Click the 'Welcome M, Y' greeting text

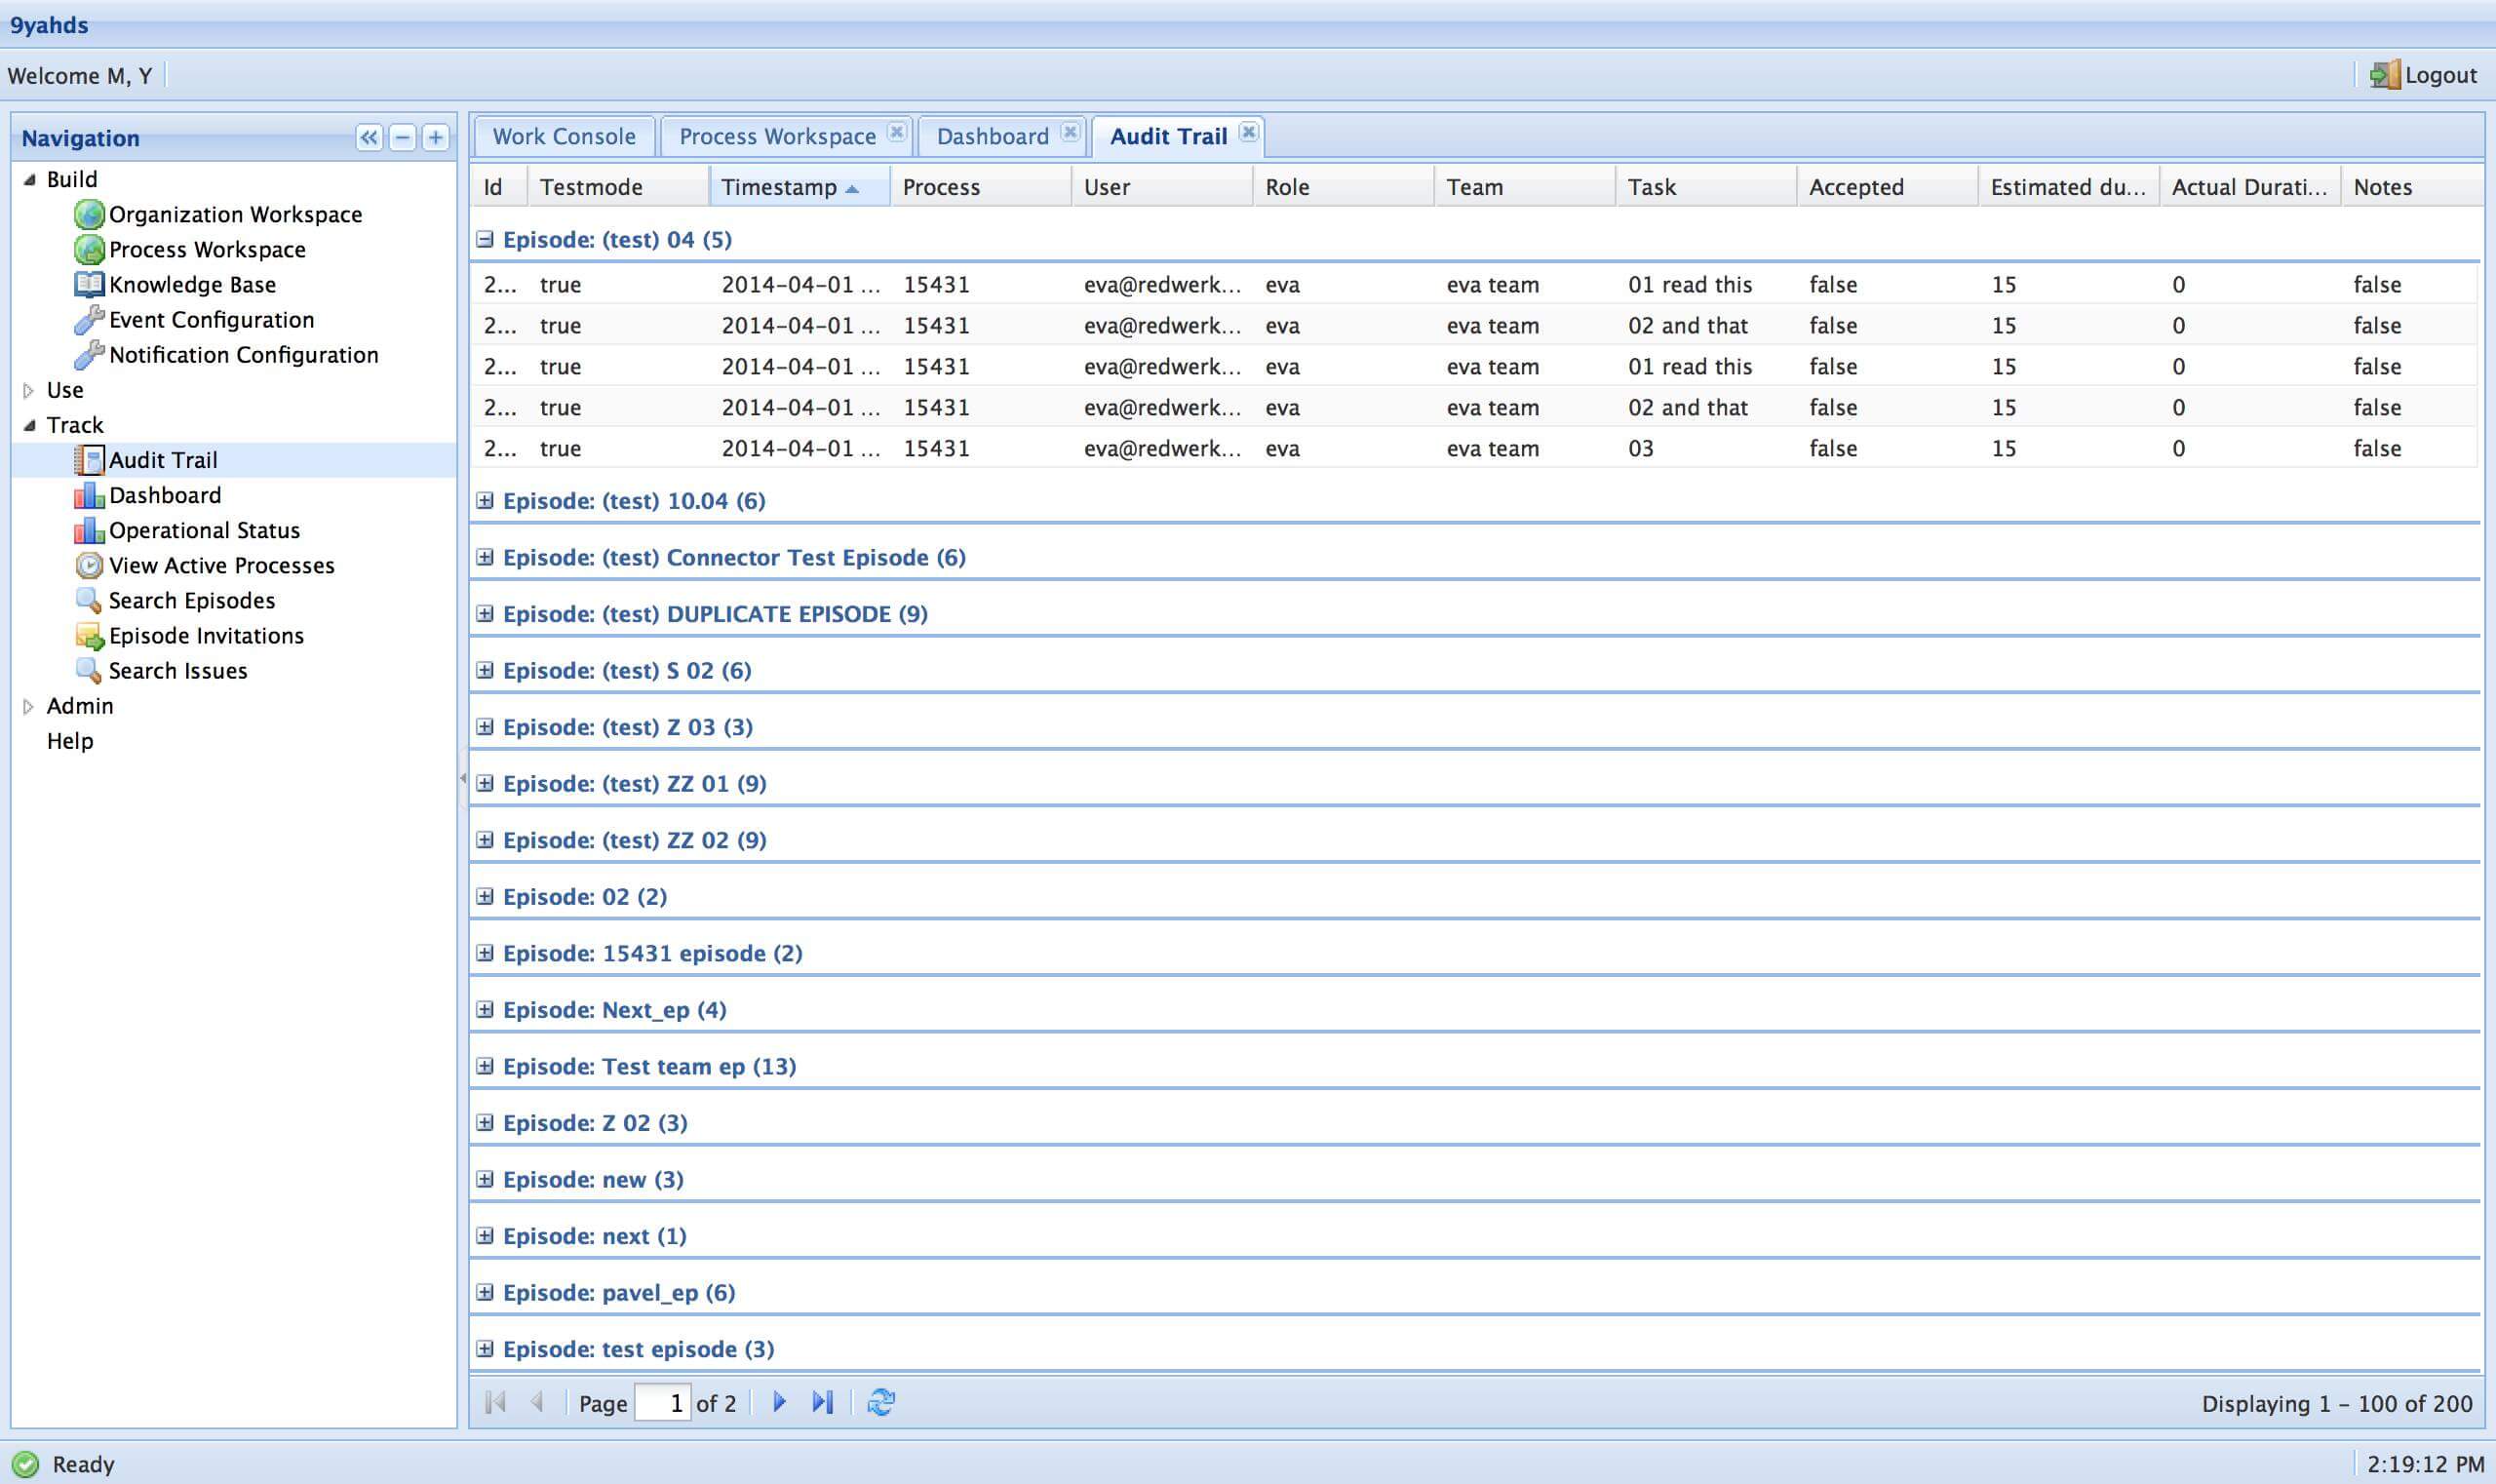coord(80,76)
